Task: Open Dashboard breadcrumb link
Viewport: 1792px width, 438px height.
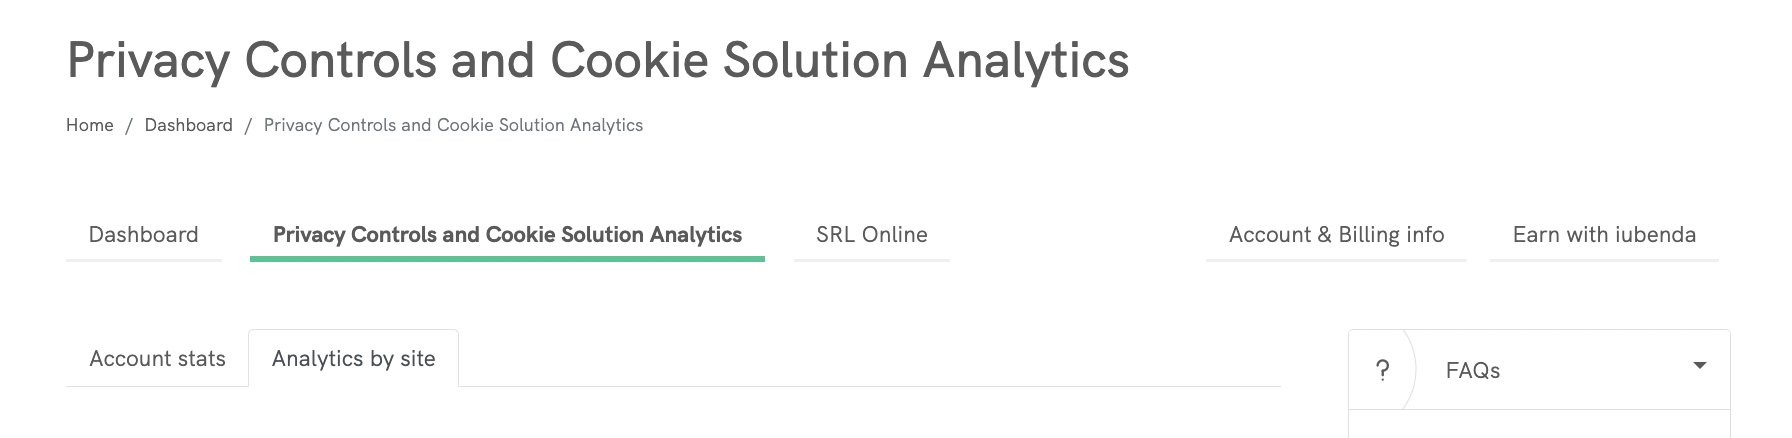Action: click(188, 125)
